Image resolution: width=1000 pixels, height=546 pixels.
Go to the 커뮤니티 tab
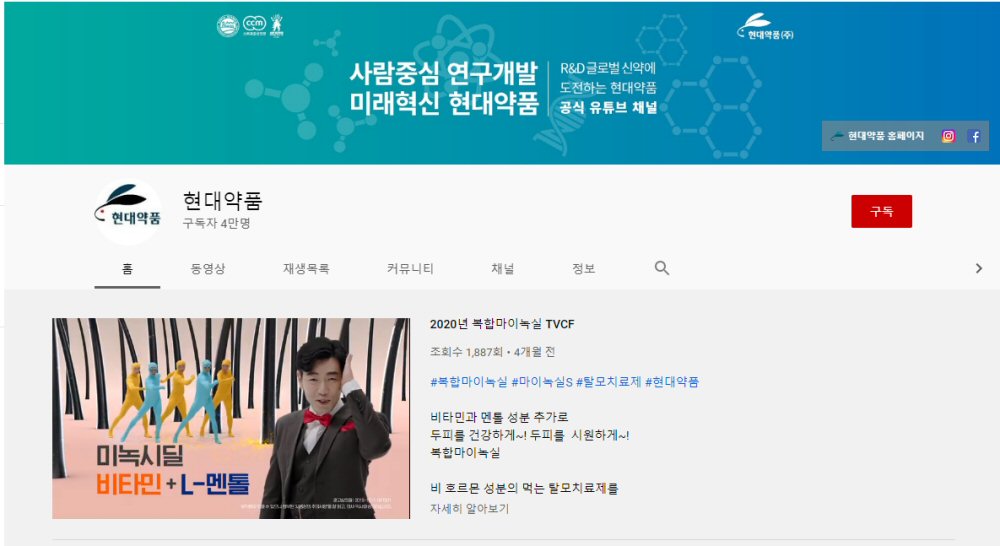click(410, 269)
